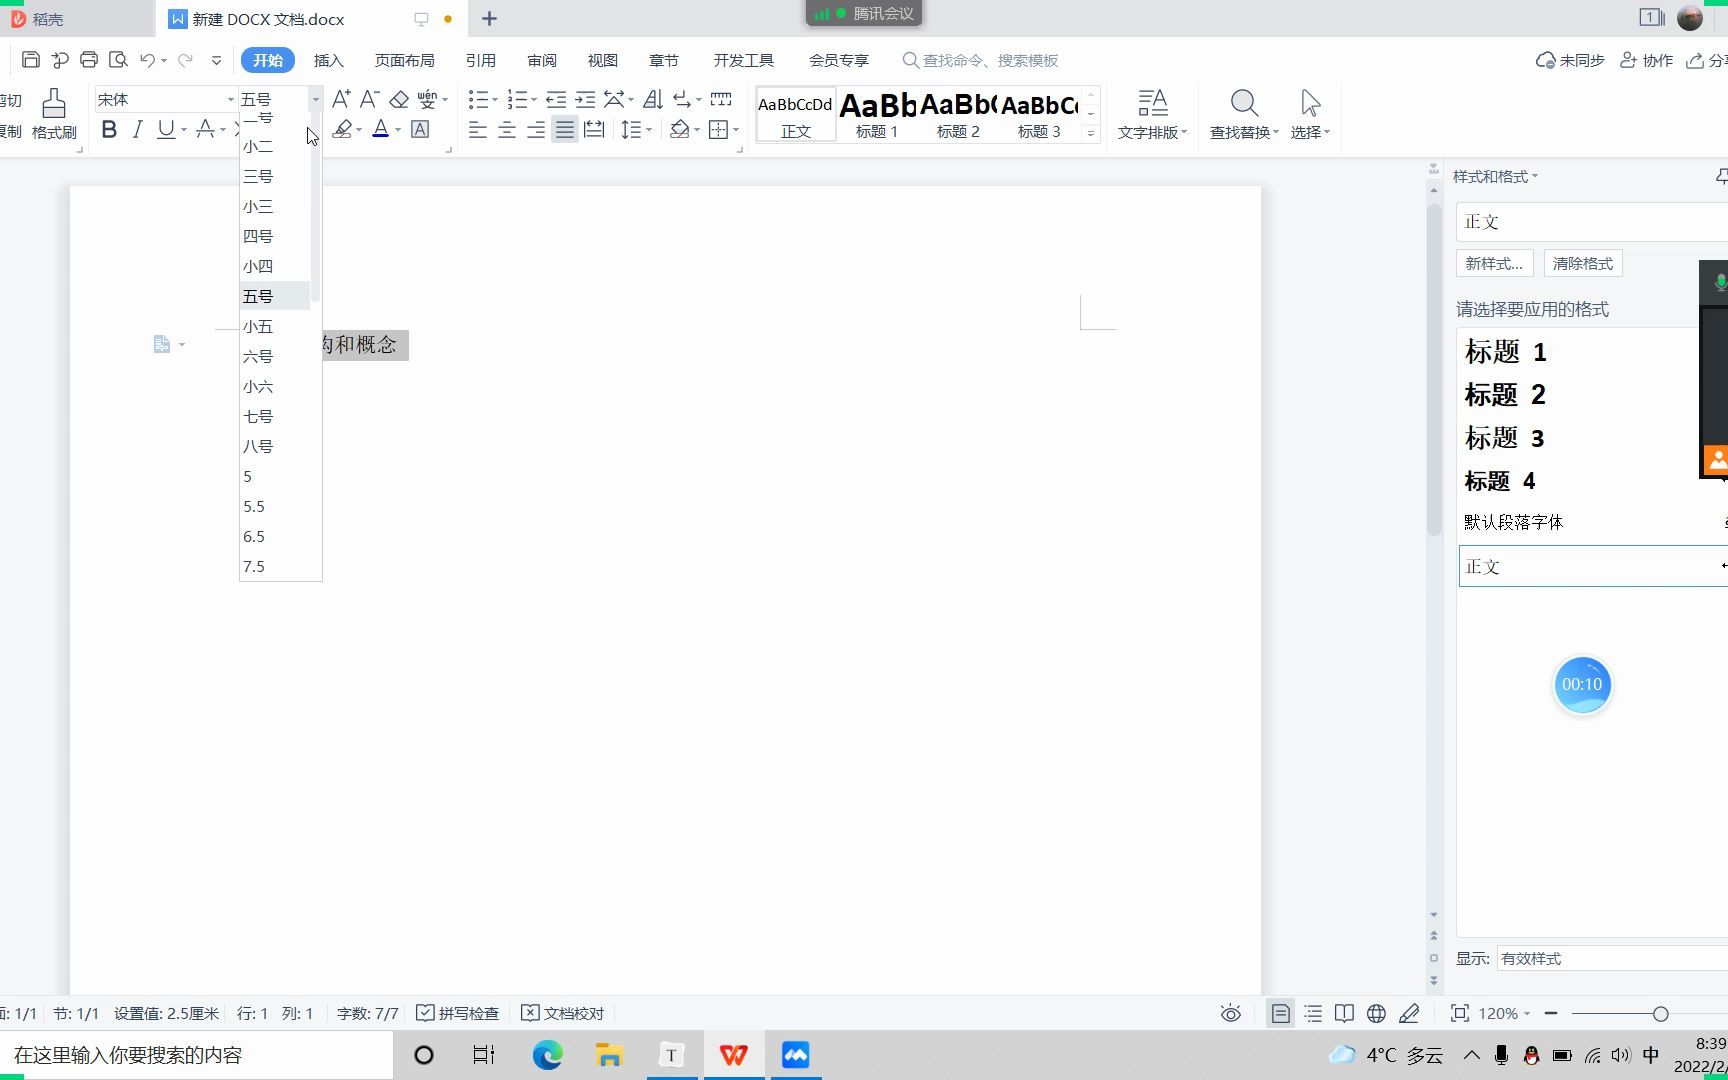Click the font color A icon
Screen dimensions: 1728x1080
[380, 129]
